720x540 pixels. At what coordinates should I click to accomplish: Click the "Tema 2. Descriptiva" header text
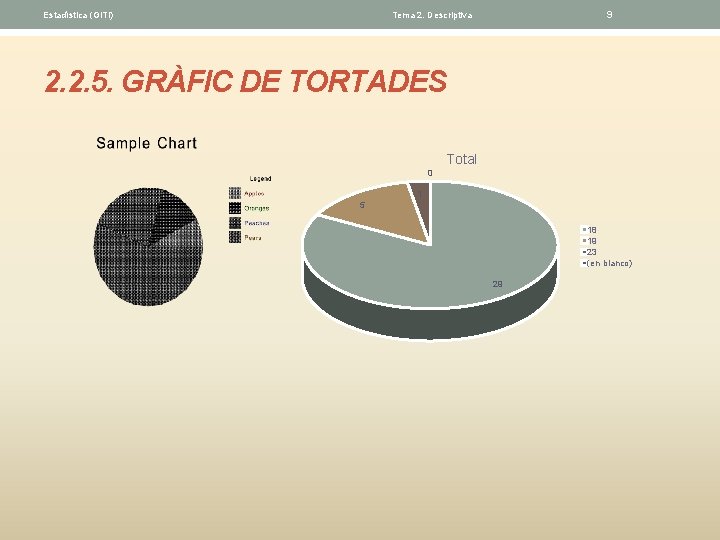click(x=432, y=15)
